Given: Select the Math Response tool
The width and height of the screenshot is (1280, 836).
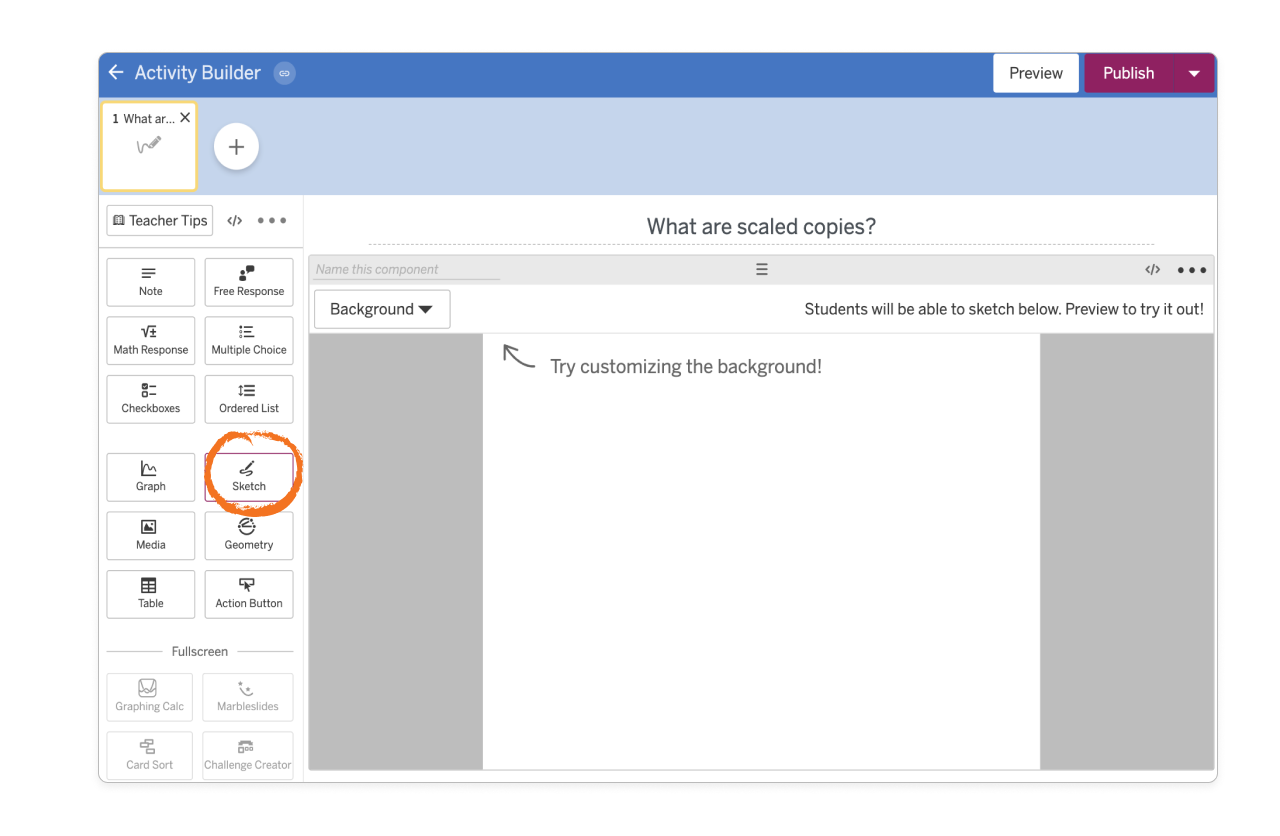Looking at the screenshot, I should [150, 340].
